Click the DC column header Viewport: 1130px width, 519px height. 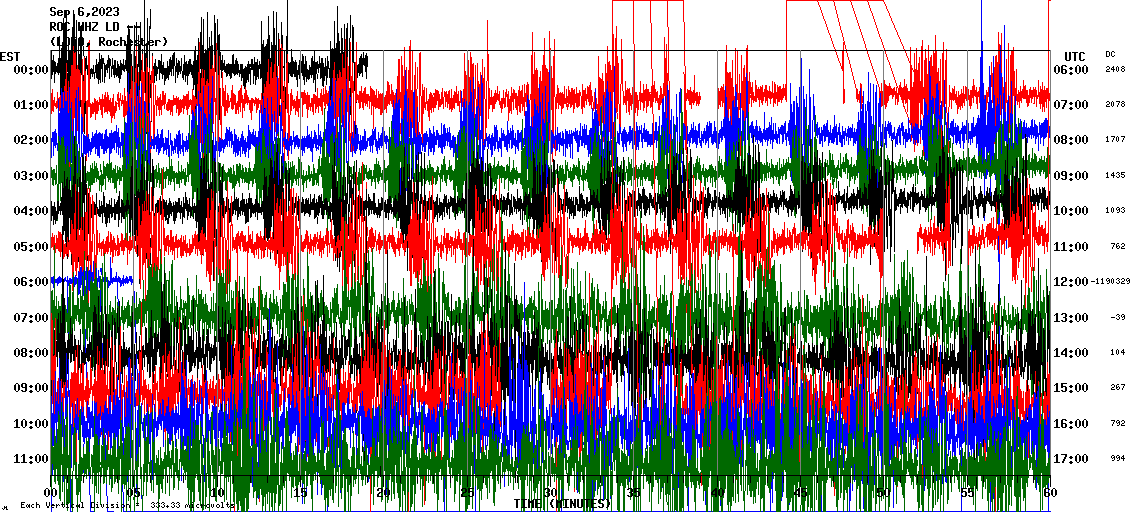(x=1110, y=54)
